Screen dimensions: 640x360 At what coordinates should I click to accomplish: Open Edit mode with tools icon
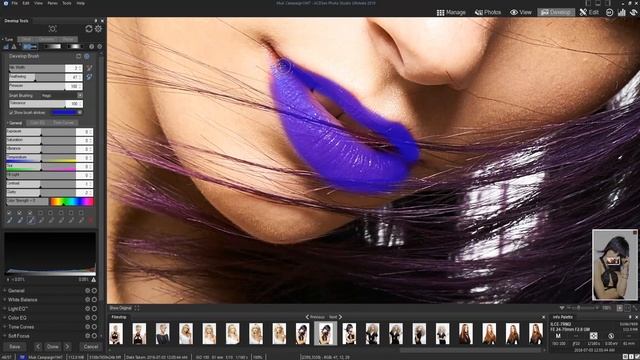(589, 12)
